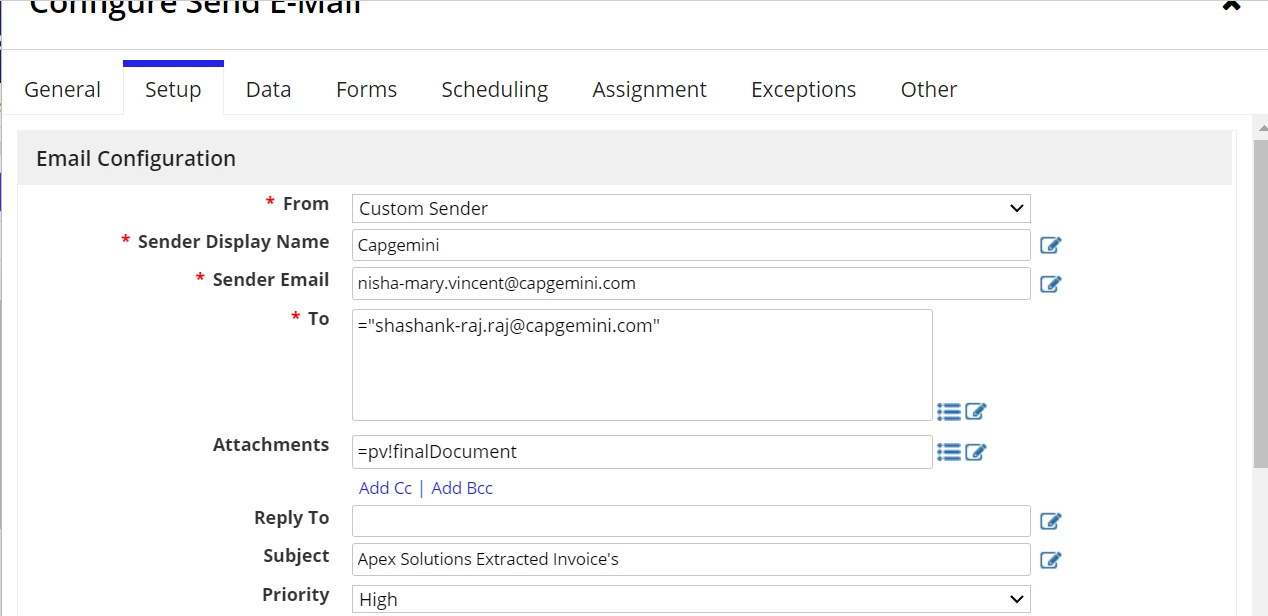
Task: Open the Exceptions tab
Action: click(804, 89)
